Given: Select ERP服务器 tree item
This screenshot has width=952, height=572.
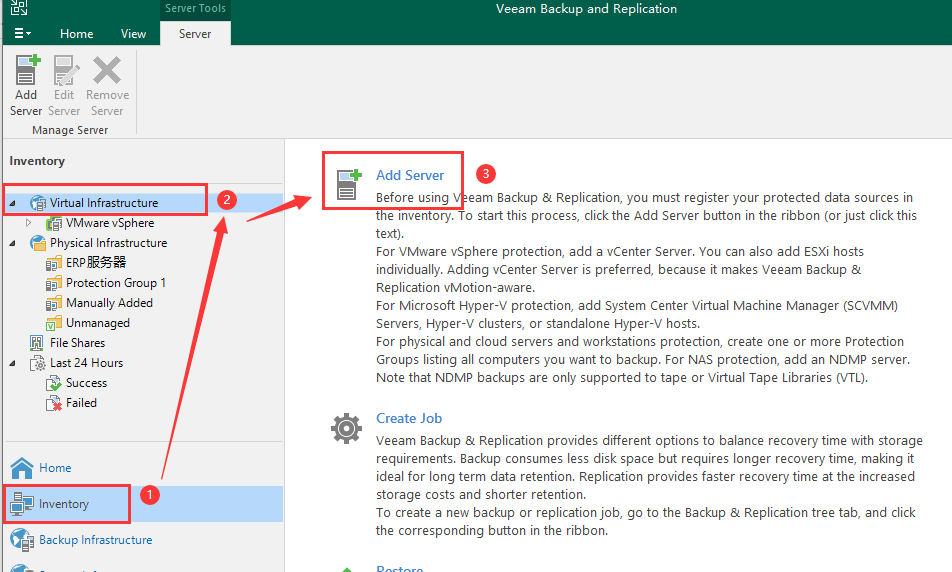Looking at the screenshot, I should pyautogui.click(x=96, y=262).
